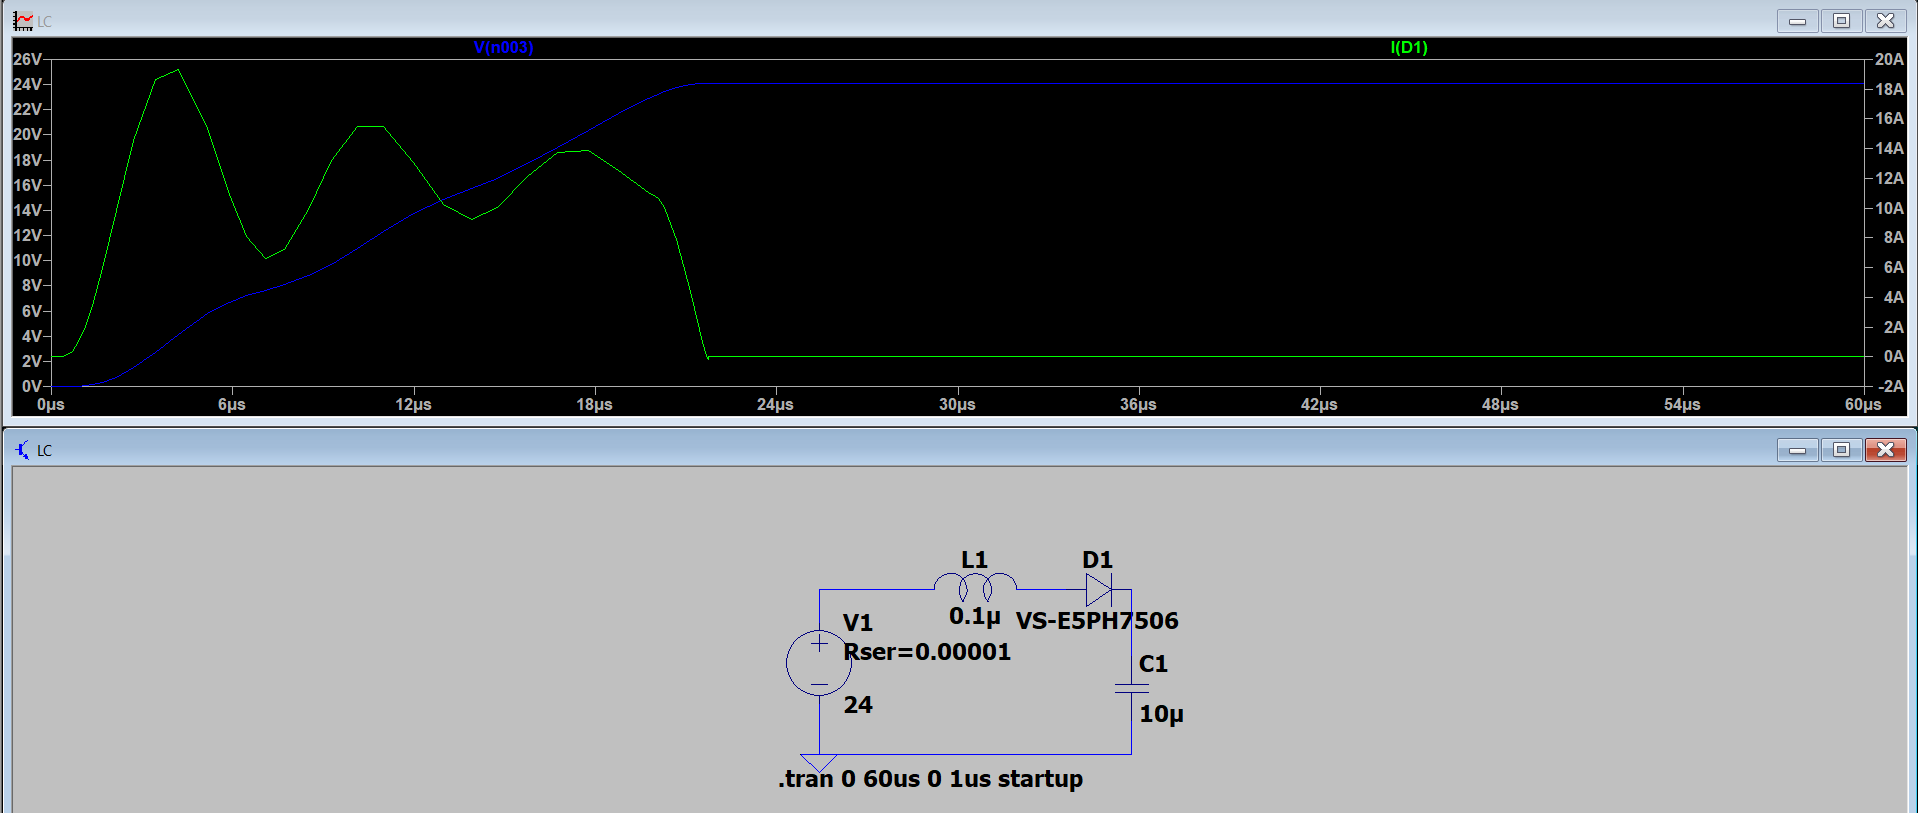Image resolution: width=1918 pixels, height=813 pixels.
Task: Select the capacitor C1 symbol
Action: pos(1131,688)
